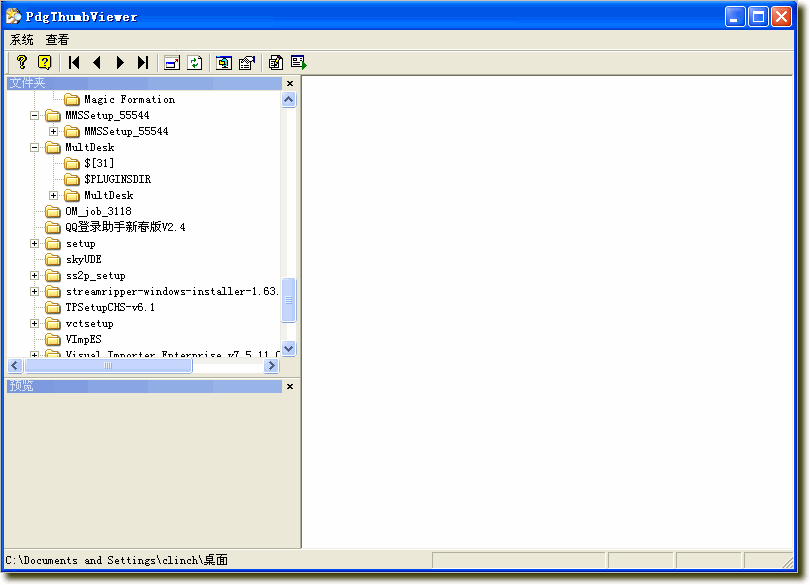
Task: Click the previous page arrow icon
Action: point(96,61)
